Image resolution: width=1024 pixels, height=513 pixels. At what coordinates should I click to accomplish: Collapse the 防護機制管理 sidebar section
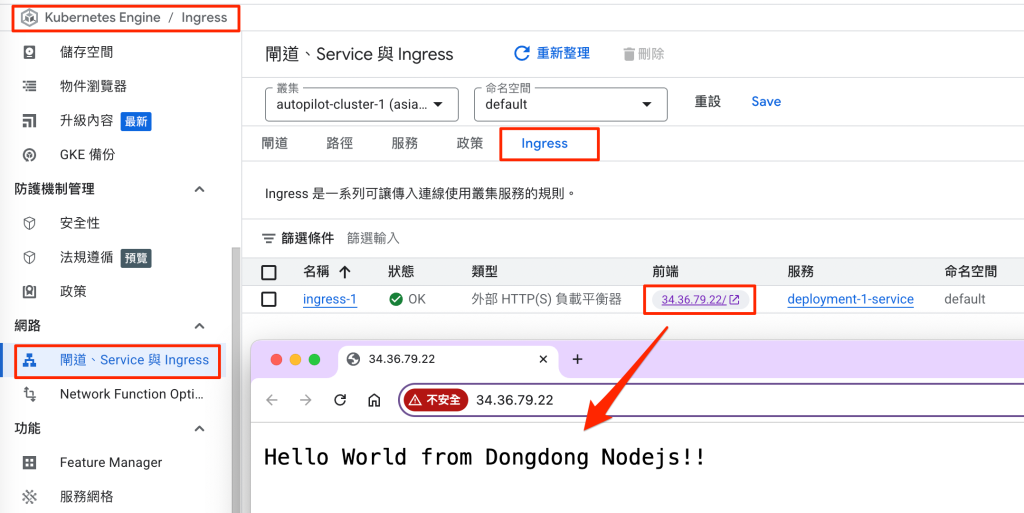(x=199, y=189)
